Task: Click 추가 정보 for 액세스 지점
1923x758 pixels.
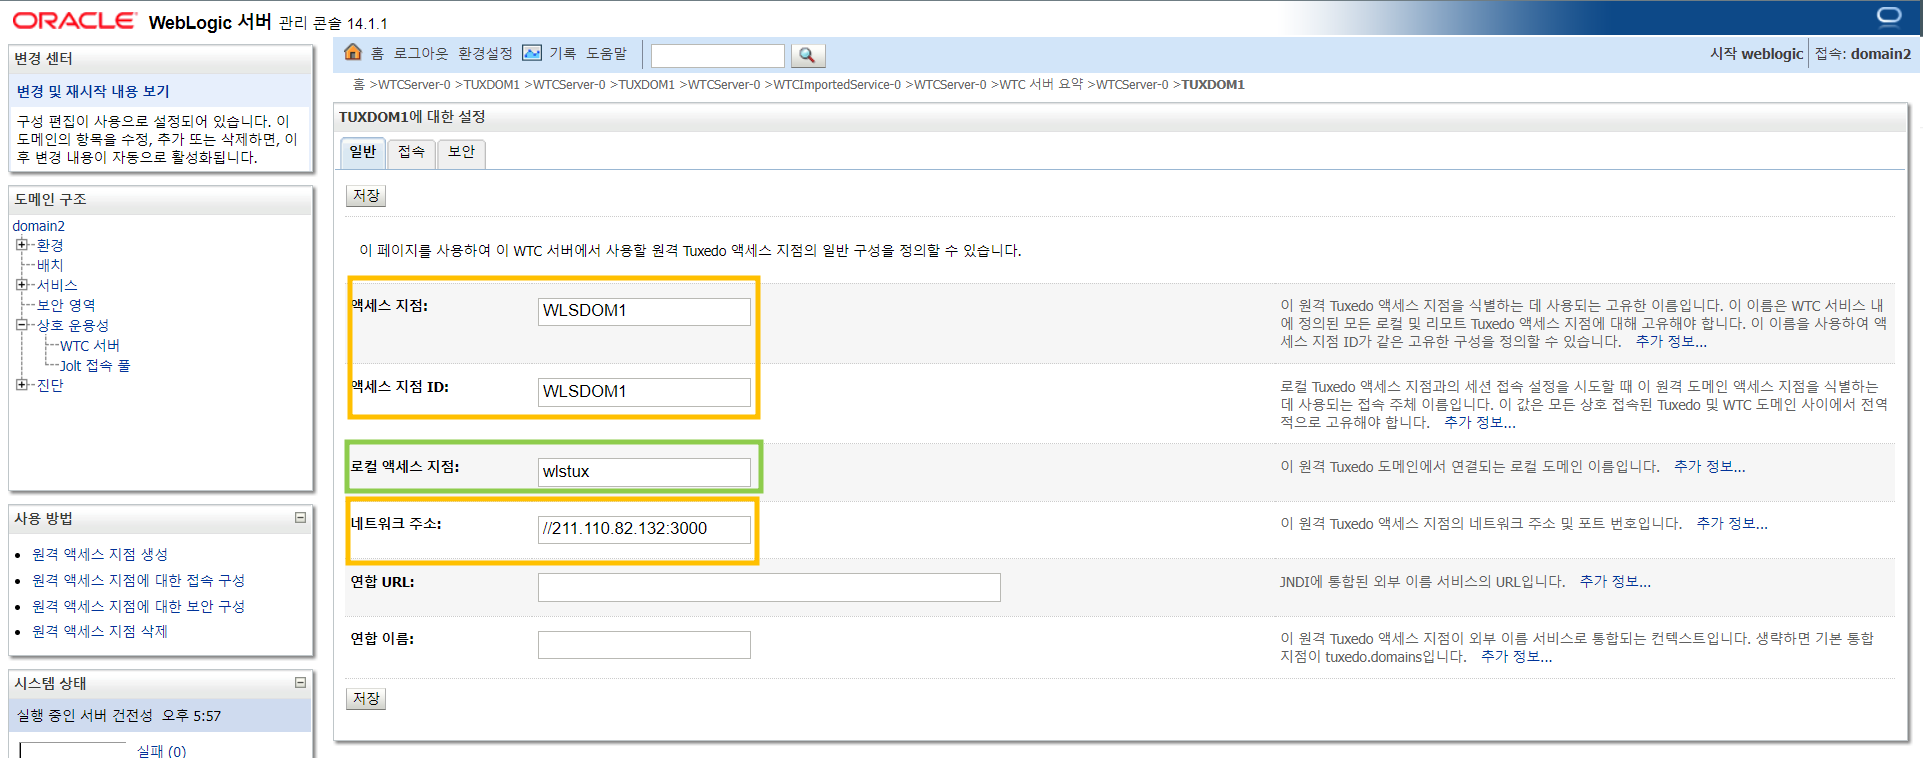Action: pos(1671,341)
